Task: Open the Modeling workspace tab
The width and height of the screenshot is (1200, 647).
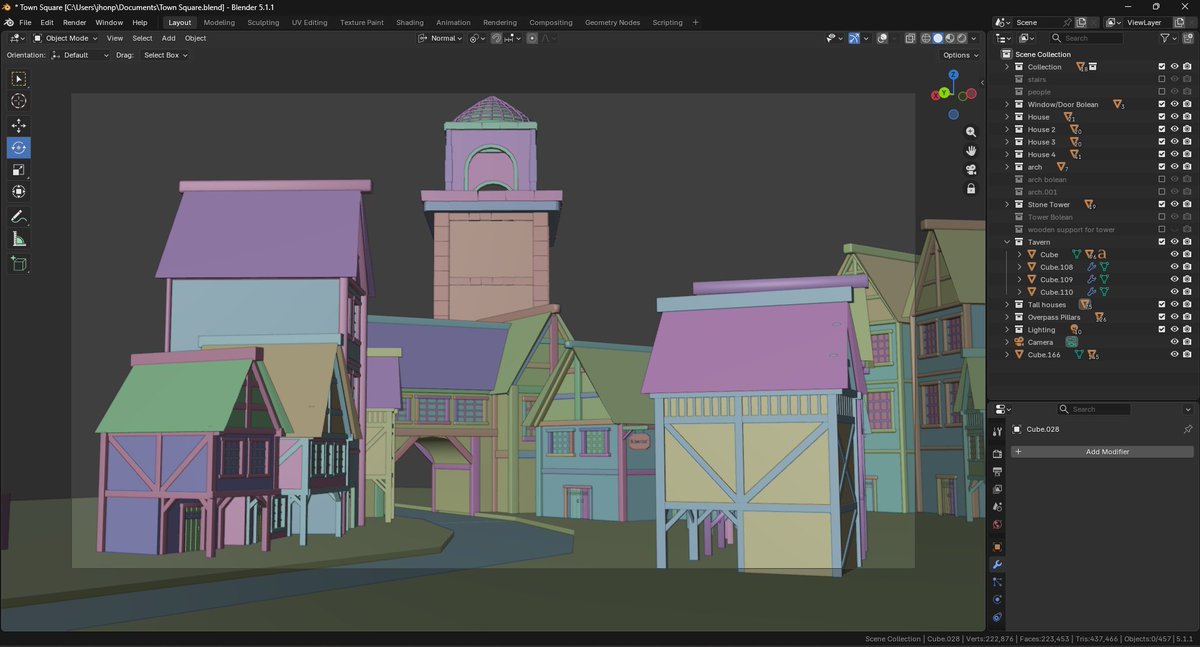Action: tap(218, 22)
